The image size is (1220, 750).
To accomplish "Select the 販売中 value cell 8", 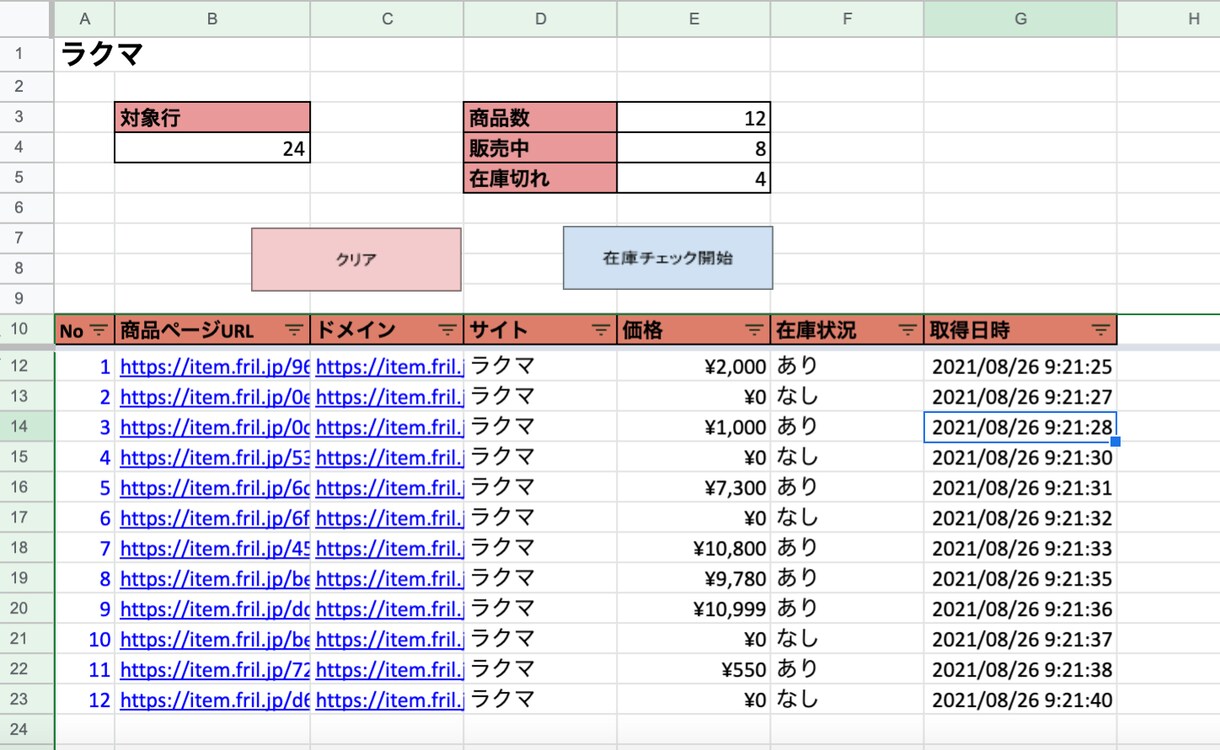I will click(x=694, y=149).
